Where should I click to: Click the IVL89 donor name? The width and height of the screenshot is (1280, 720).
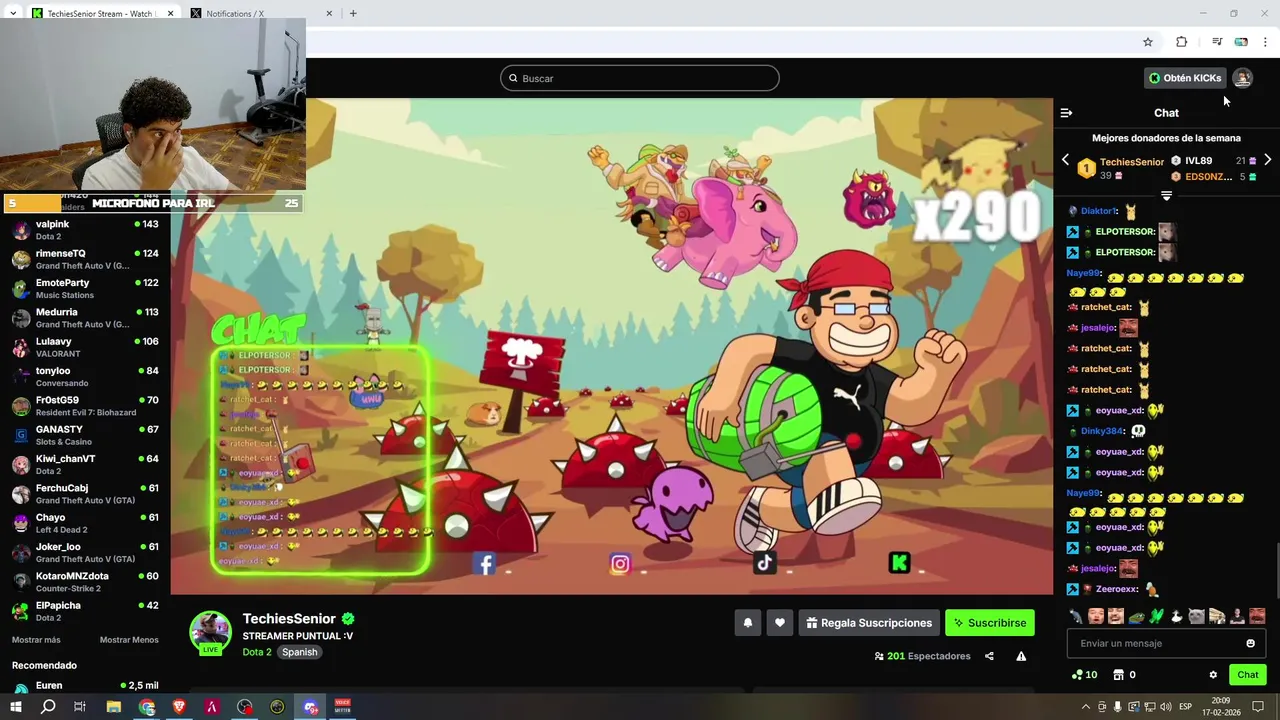tap(1198, 160)
